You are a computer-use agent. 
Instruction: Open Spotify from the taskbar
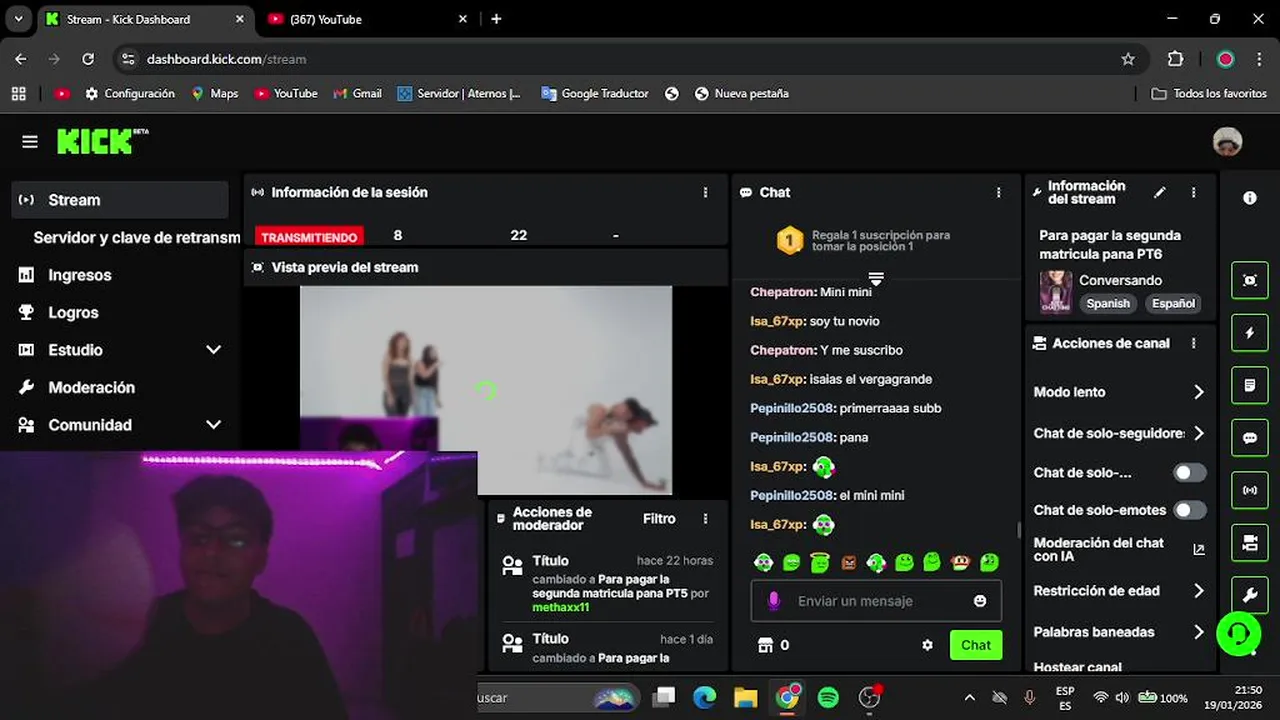pos(828,698)
